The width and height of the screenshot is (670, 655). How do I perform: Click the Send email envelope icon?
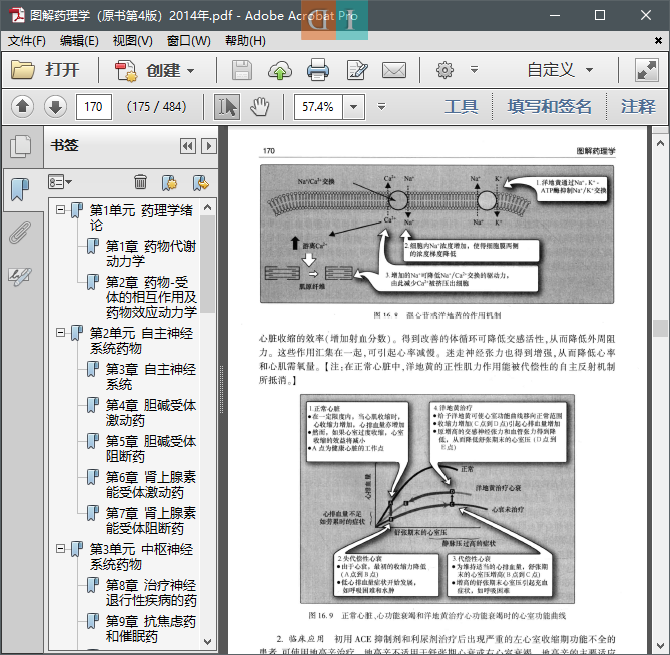click(394, 70)
